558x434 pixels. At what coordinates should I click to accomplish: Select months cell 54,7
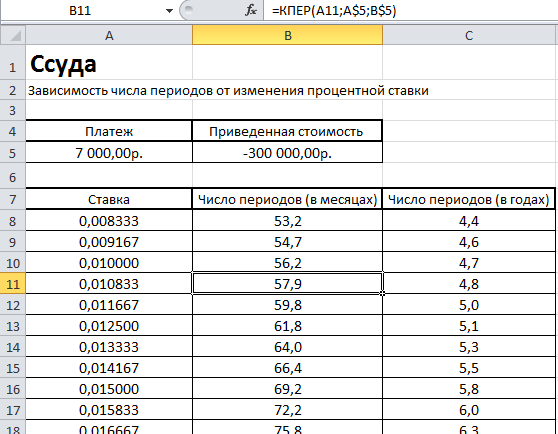pyautogui.click(x=288, y=242)
